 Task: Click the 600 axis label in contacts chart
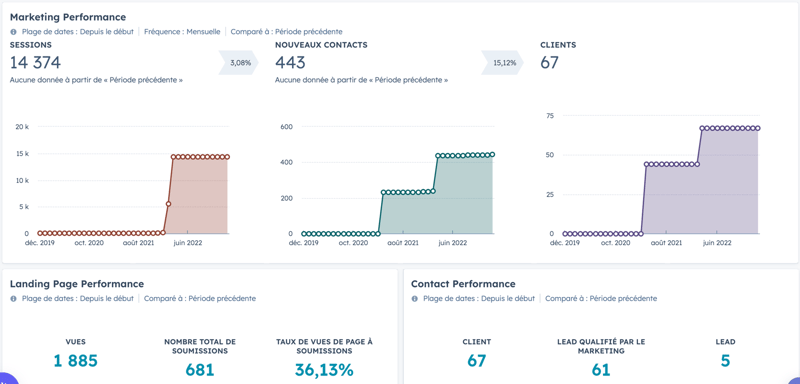286,127
